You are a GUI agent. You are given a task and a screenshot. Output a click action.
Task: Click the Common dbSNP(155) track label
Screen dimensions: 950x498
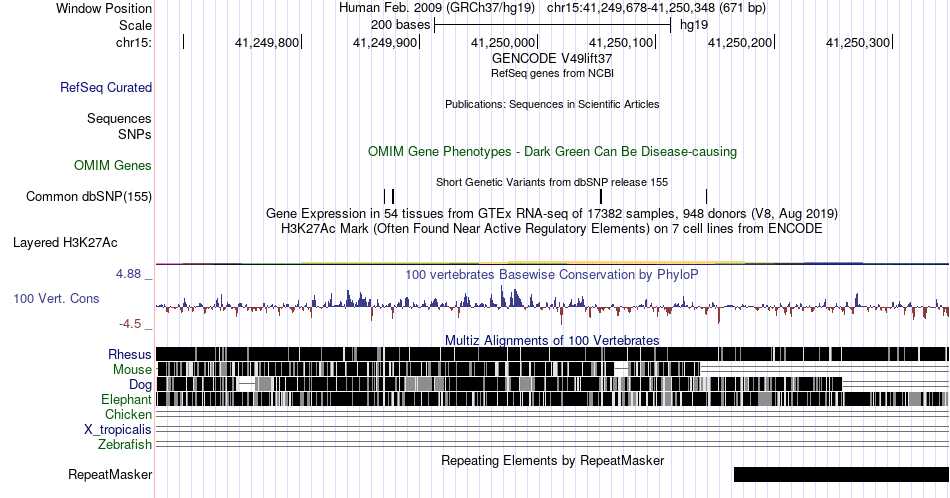[x=89, y=196]
